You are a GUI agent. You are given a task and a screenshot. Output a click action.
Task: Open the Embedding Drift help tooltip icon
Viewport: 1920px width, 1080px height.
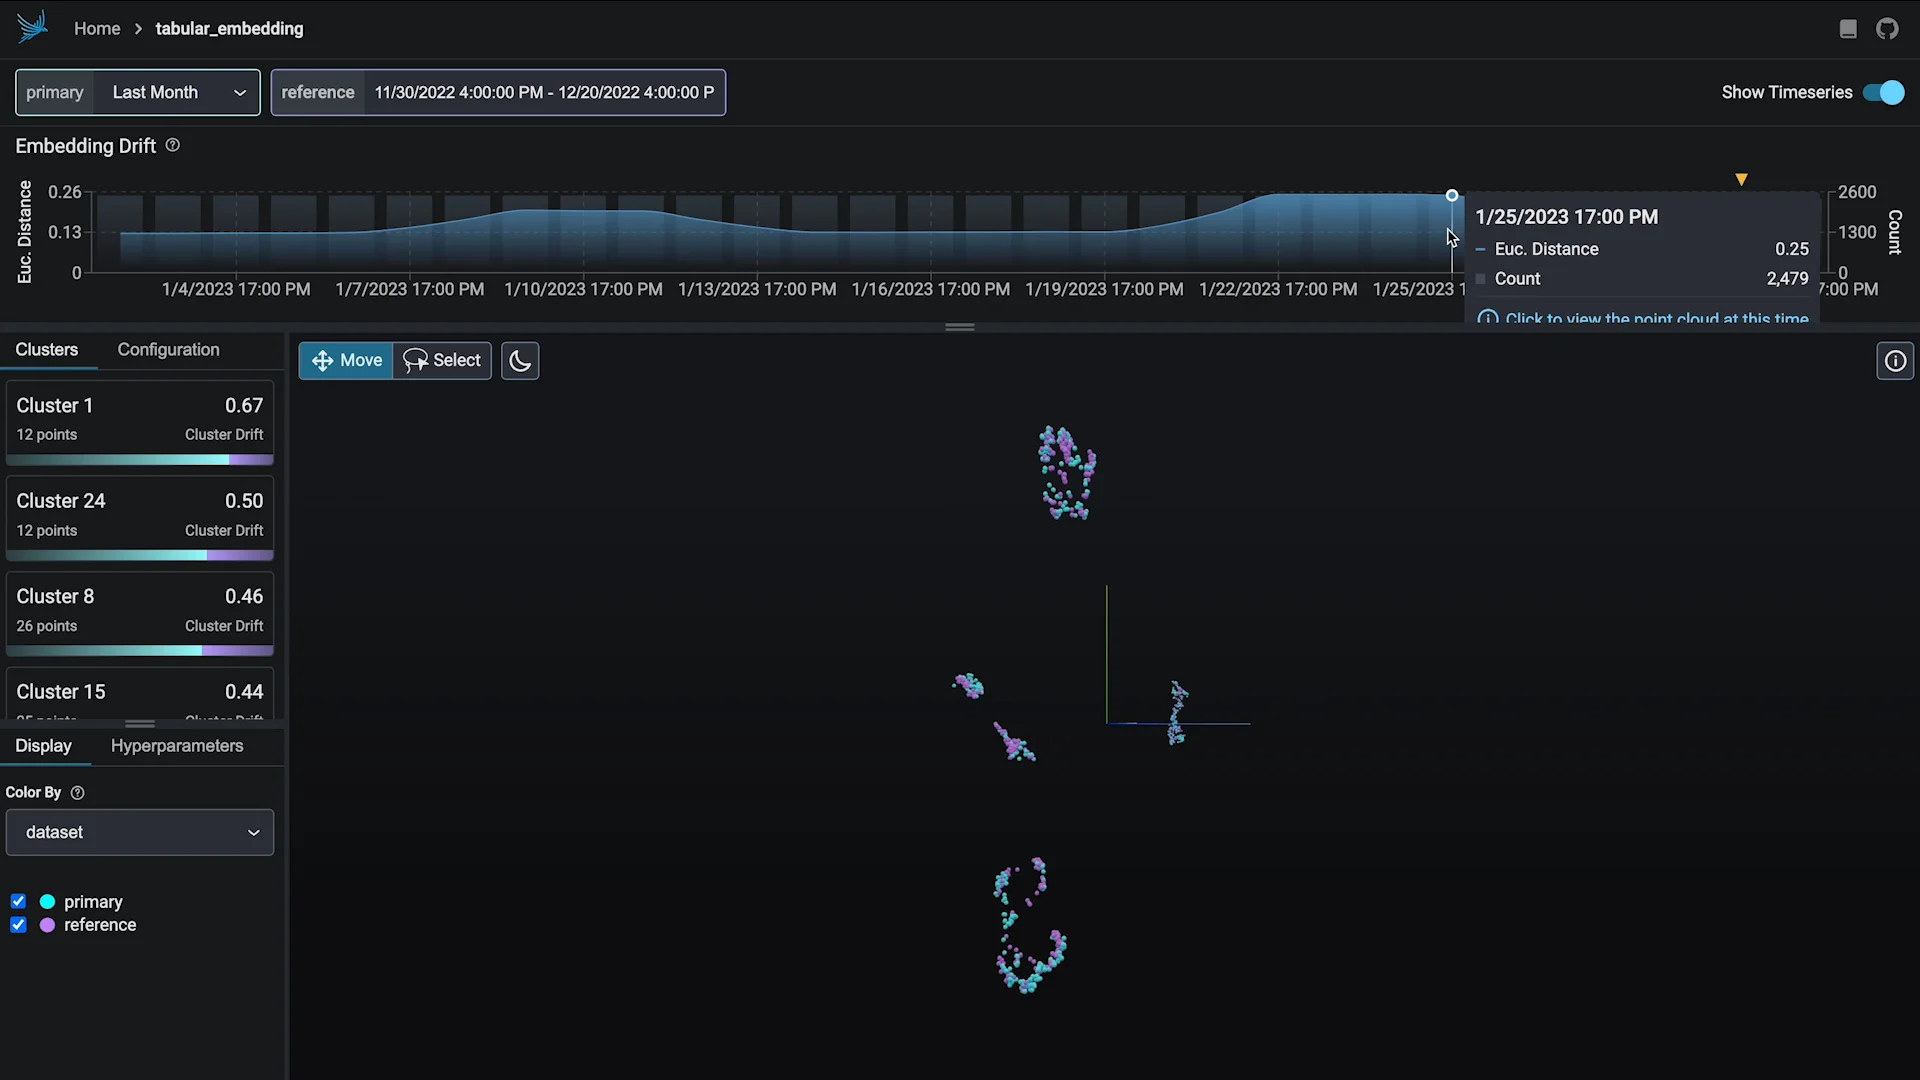coord(172,145)
